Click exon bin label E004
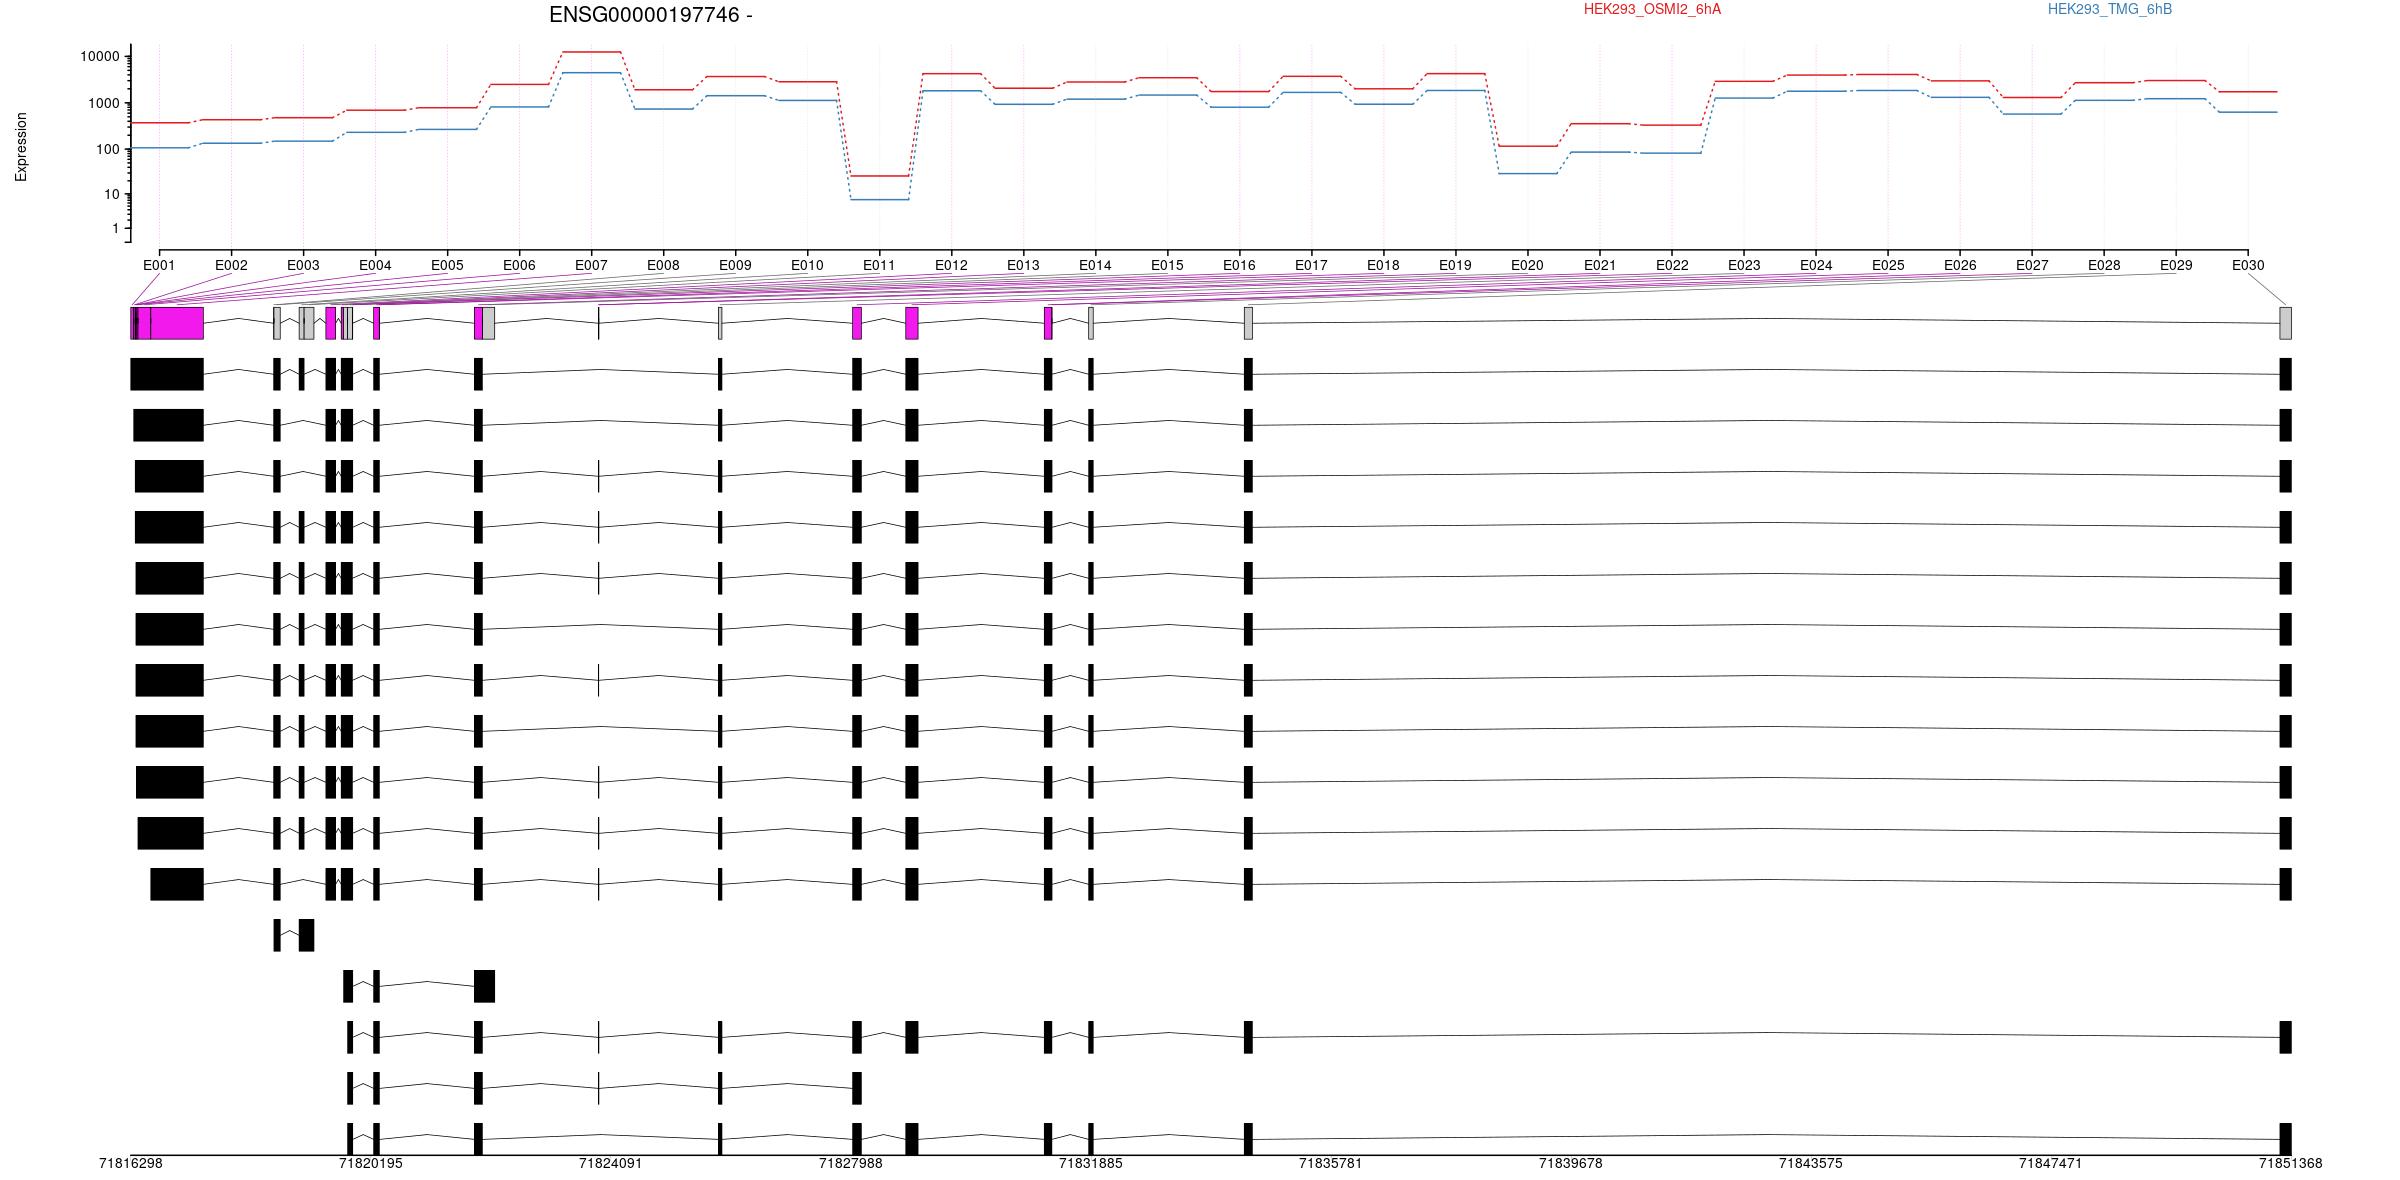 (x=375, y=265)
